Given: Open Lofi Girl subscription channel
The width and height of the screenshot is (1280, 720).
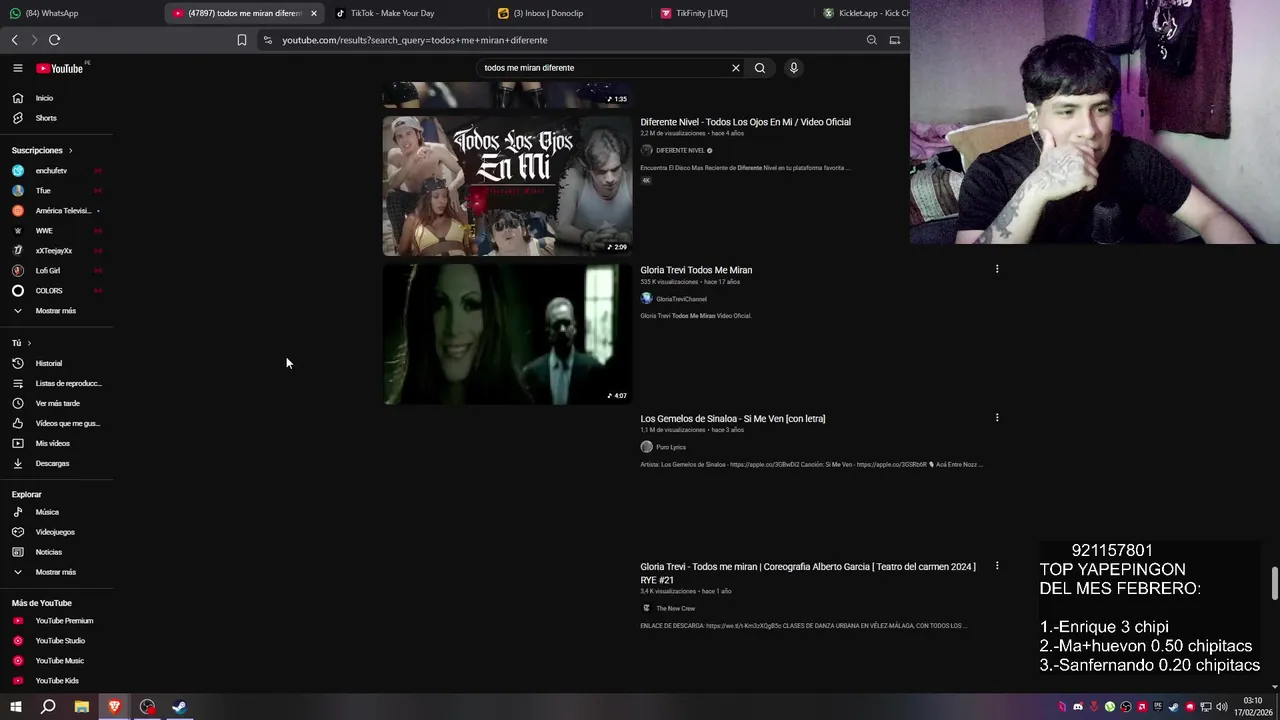Looking at the screenshot, I should point(56,271).
